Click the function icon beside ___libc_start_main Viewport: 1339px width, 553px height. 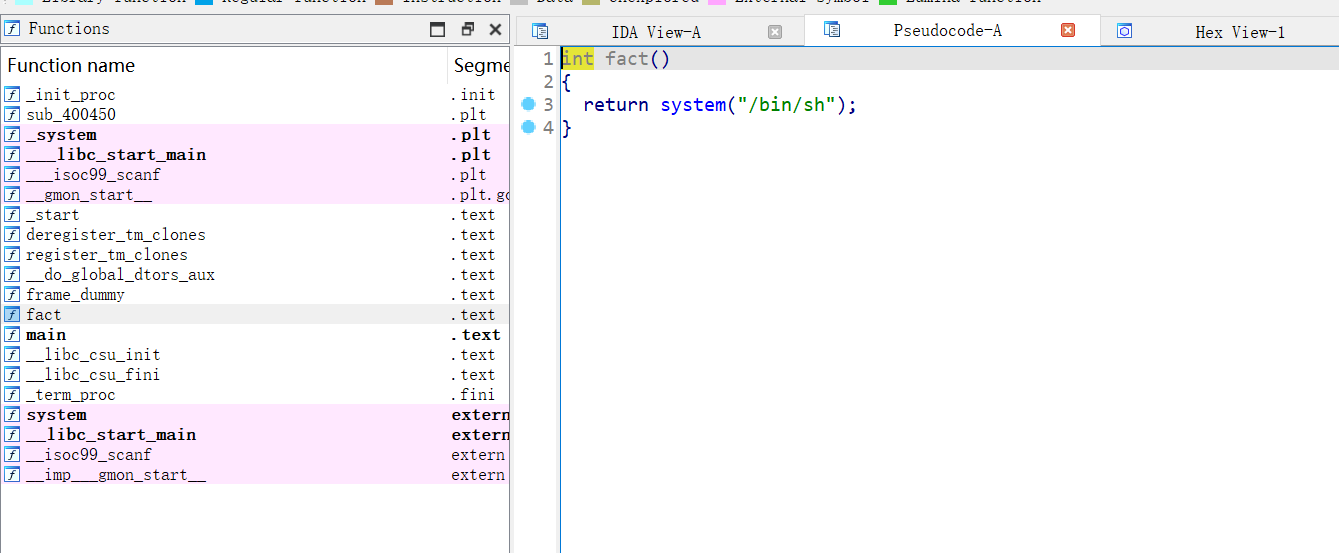tap(12, 155)
